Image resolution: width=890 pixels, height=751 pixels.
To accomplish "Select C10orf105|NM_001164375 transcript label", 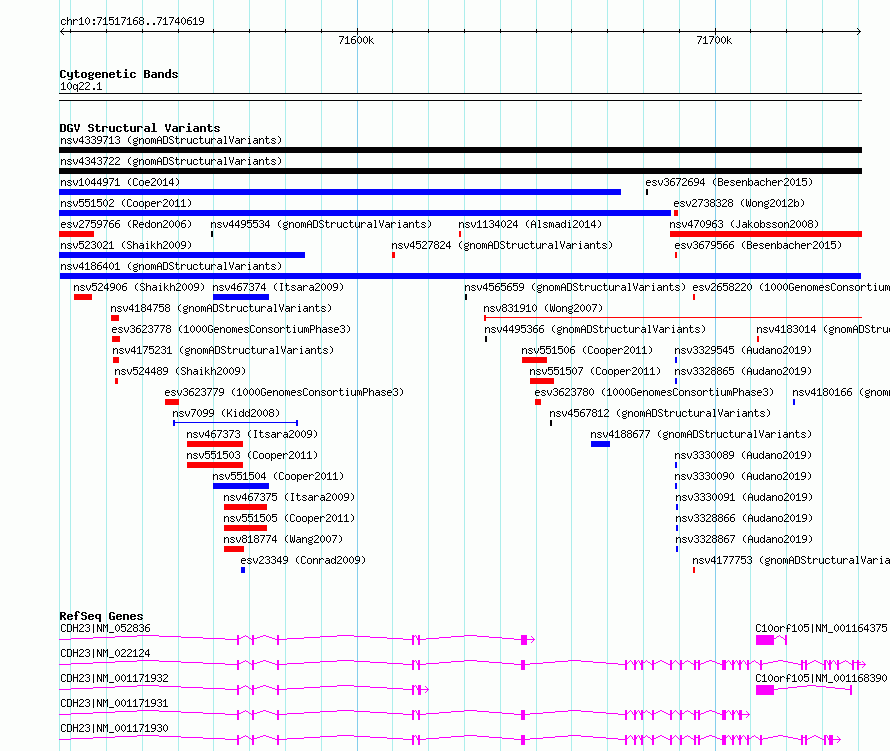I will (x=821, y=628).
